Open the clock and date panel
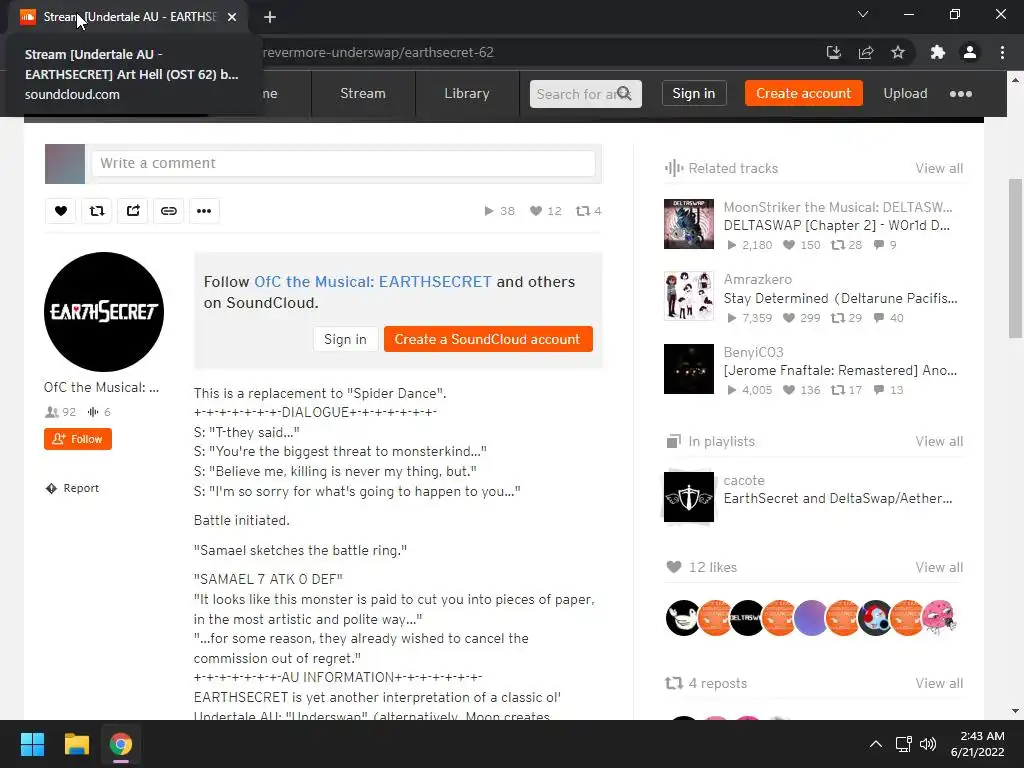 (977, 744)
